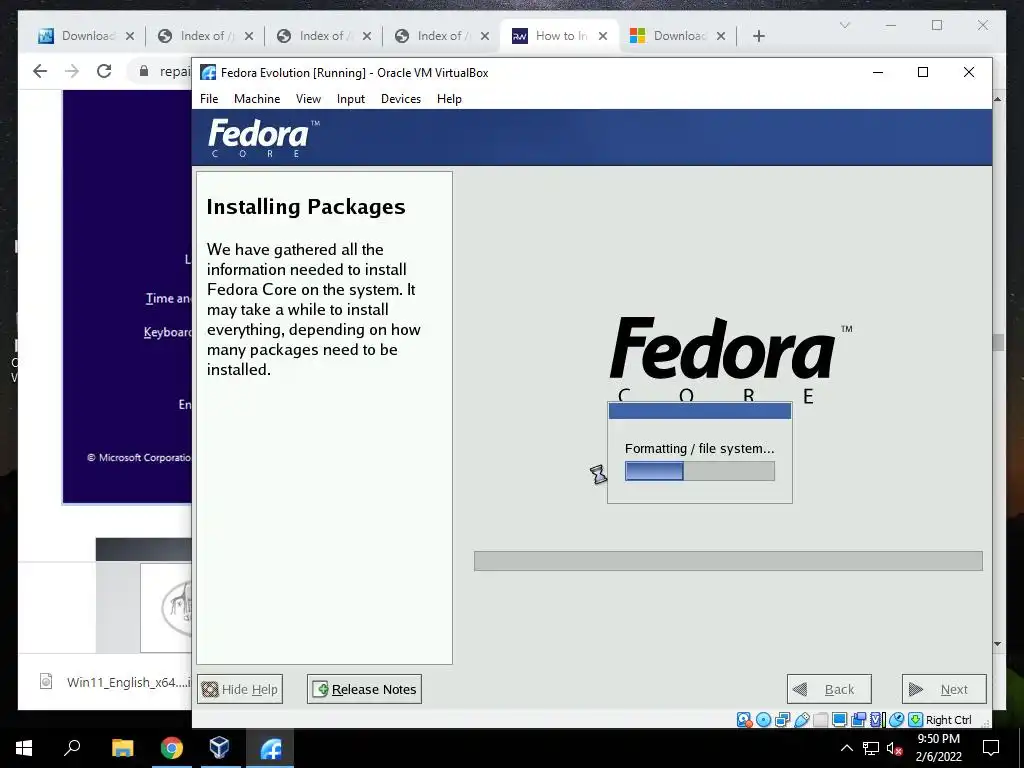This screenshot has height=768, width=1024.
Task: Open a new Chrome tab with plus button
Action: pos(758,36)
